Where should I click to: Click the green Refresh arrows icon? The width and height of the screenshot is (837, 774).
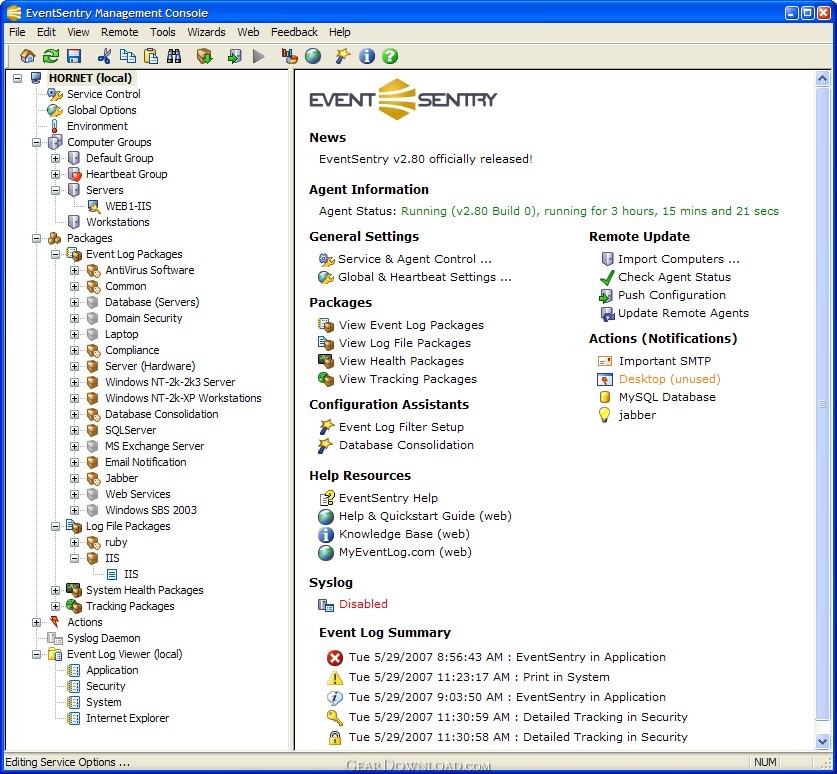click(x=51, y=56)
